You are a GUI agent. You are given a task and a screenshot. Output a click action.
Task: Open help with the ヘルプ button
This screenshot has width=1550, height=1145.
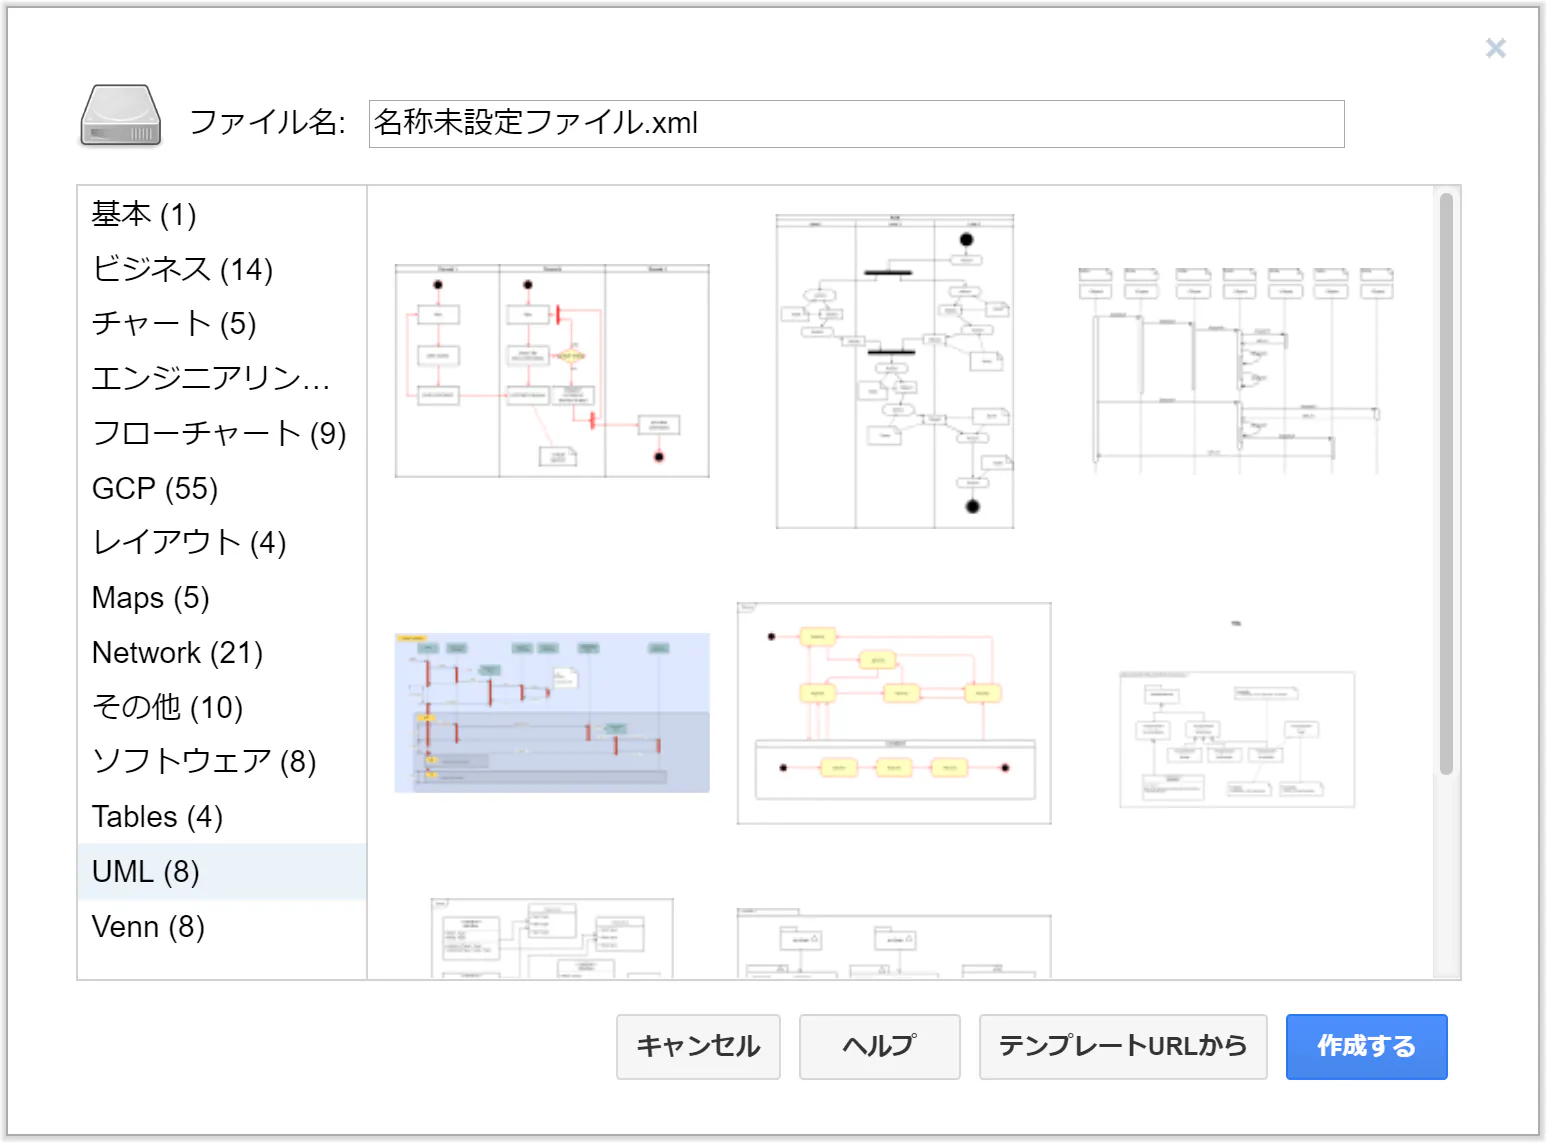(x=880, y=1047)
